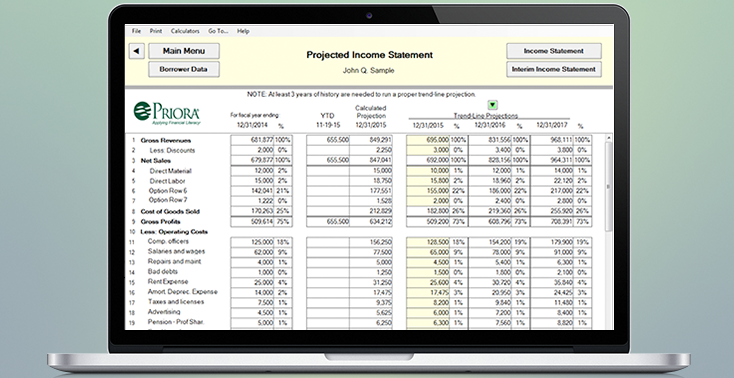This screenshot has height=378, width=734.
Task: Click the vertical scrollbar thumb
Action: (x=609, y=186)
